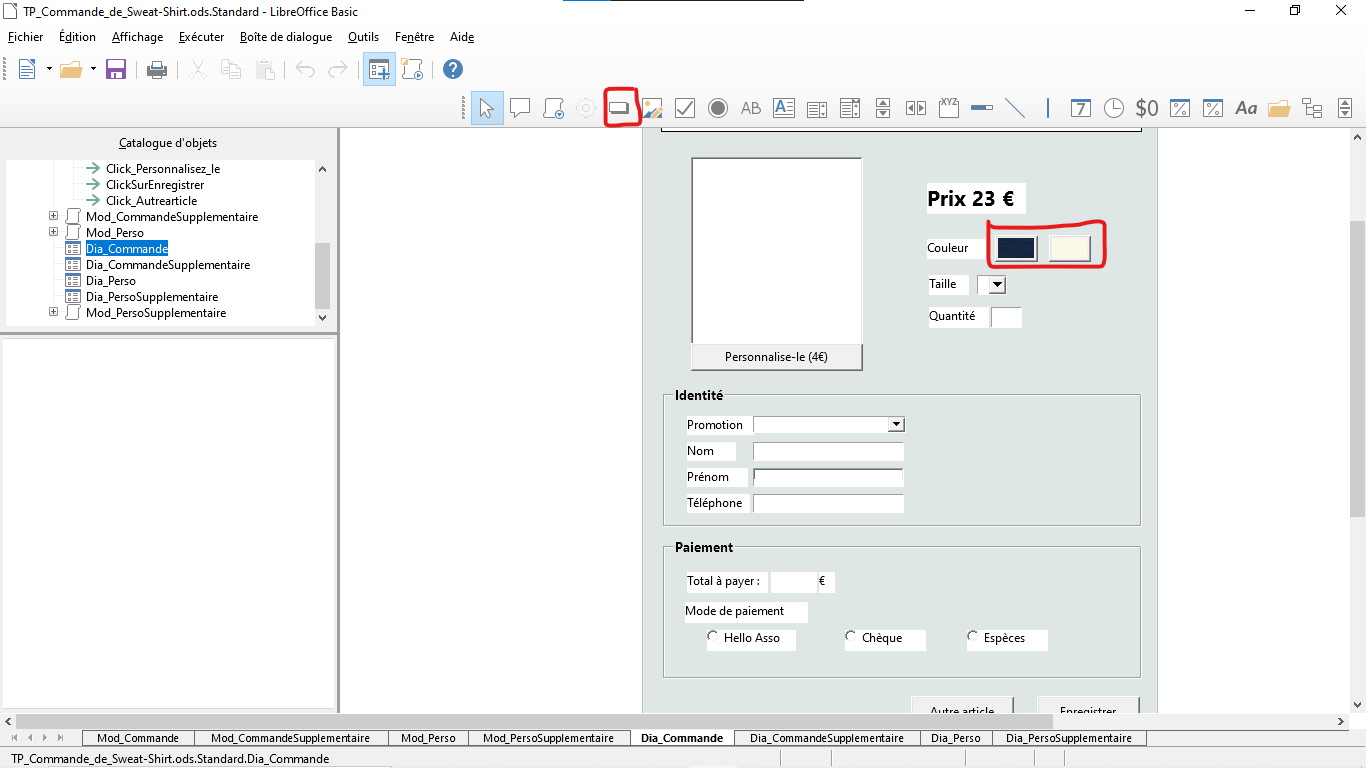1366x768 pixels.
Task: Pick the Combo Box control tool
Action: pos(850,108)
